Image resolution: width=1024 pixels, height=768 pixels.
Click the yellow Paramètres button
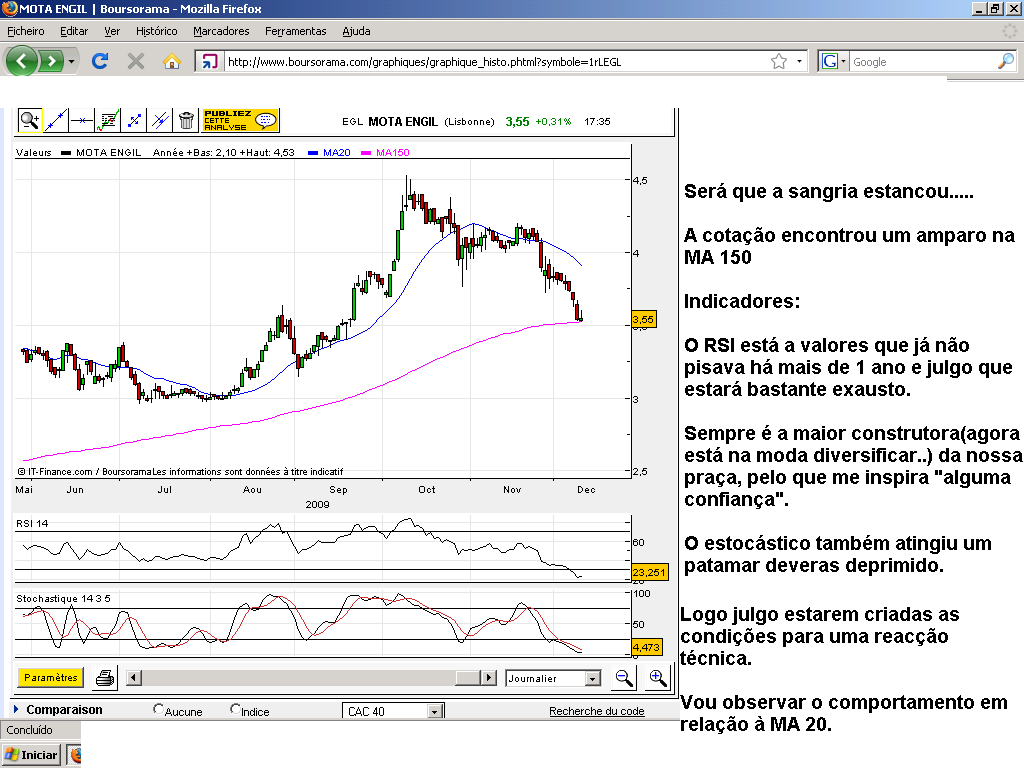50,678
